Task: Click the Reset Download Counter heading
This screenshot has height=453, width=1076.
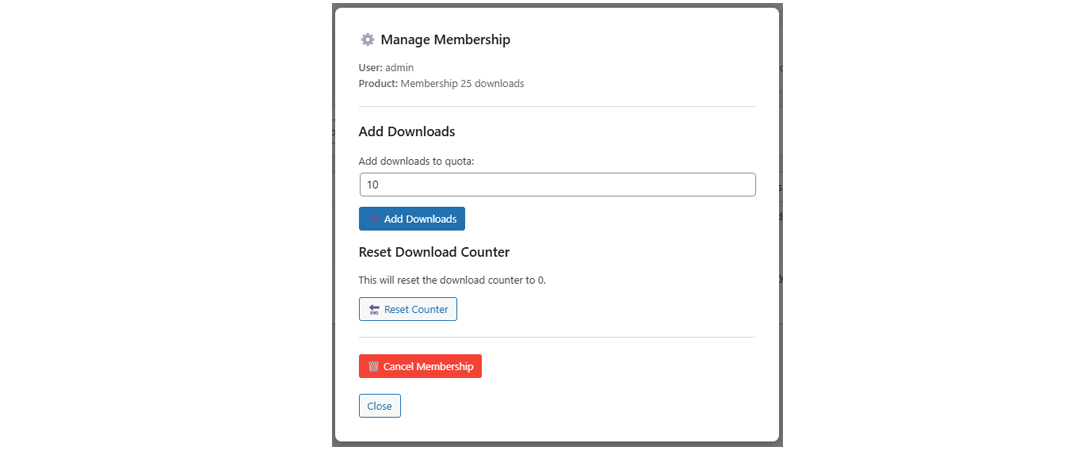Action: click(434, 252)
